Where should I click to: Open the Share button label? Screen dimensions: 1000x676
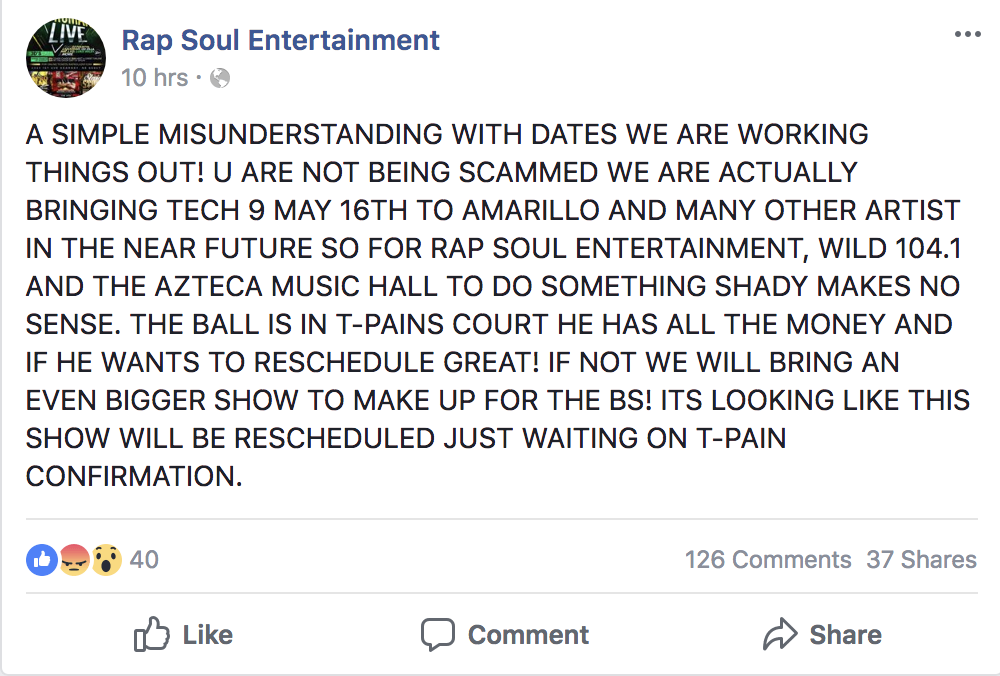[846, 635]
